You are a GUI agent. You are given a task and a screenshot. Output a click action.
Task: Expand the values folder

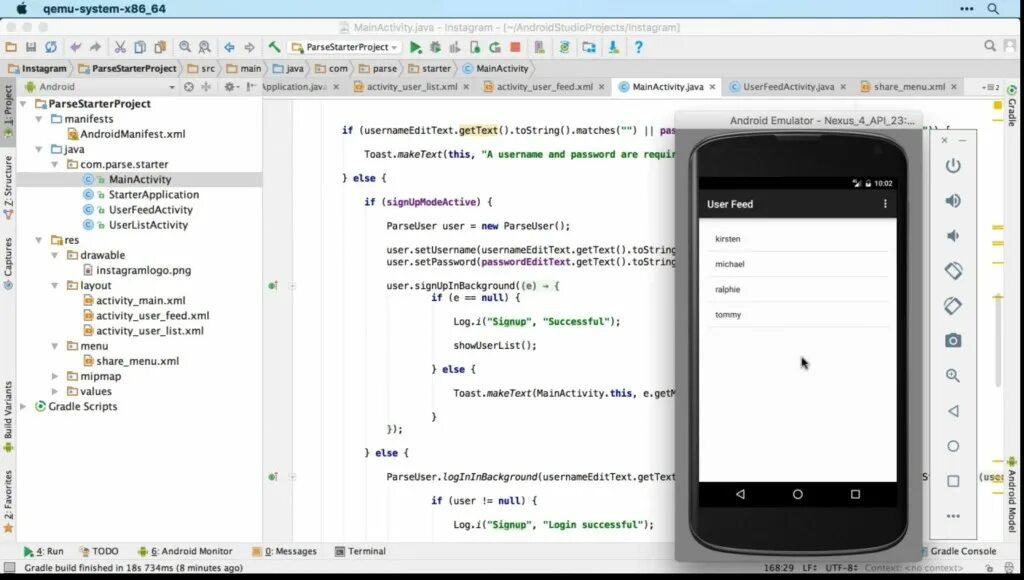click(x=55, y=391)
